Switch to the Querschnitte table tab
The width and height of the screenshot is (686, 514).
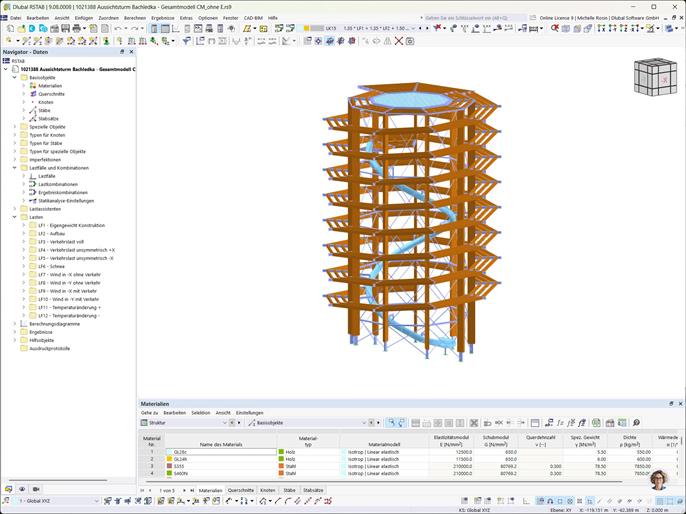coord(241,490)
